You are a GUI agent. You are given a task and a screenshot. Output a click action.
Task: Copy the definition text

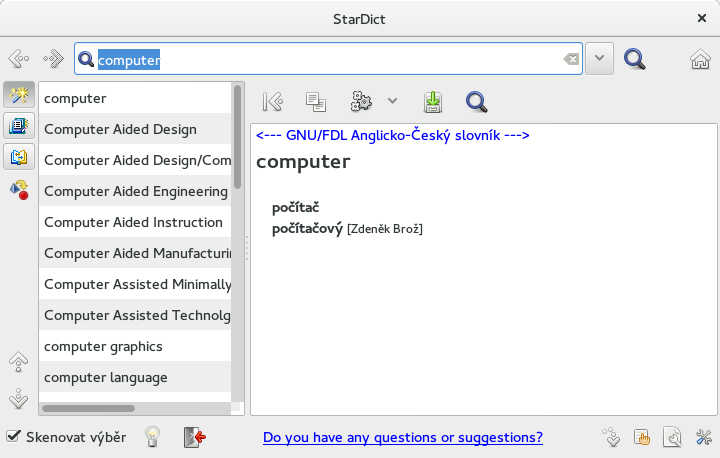click(x=316, y=101)
